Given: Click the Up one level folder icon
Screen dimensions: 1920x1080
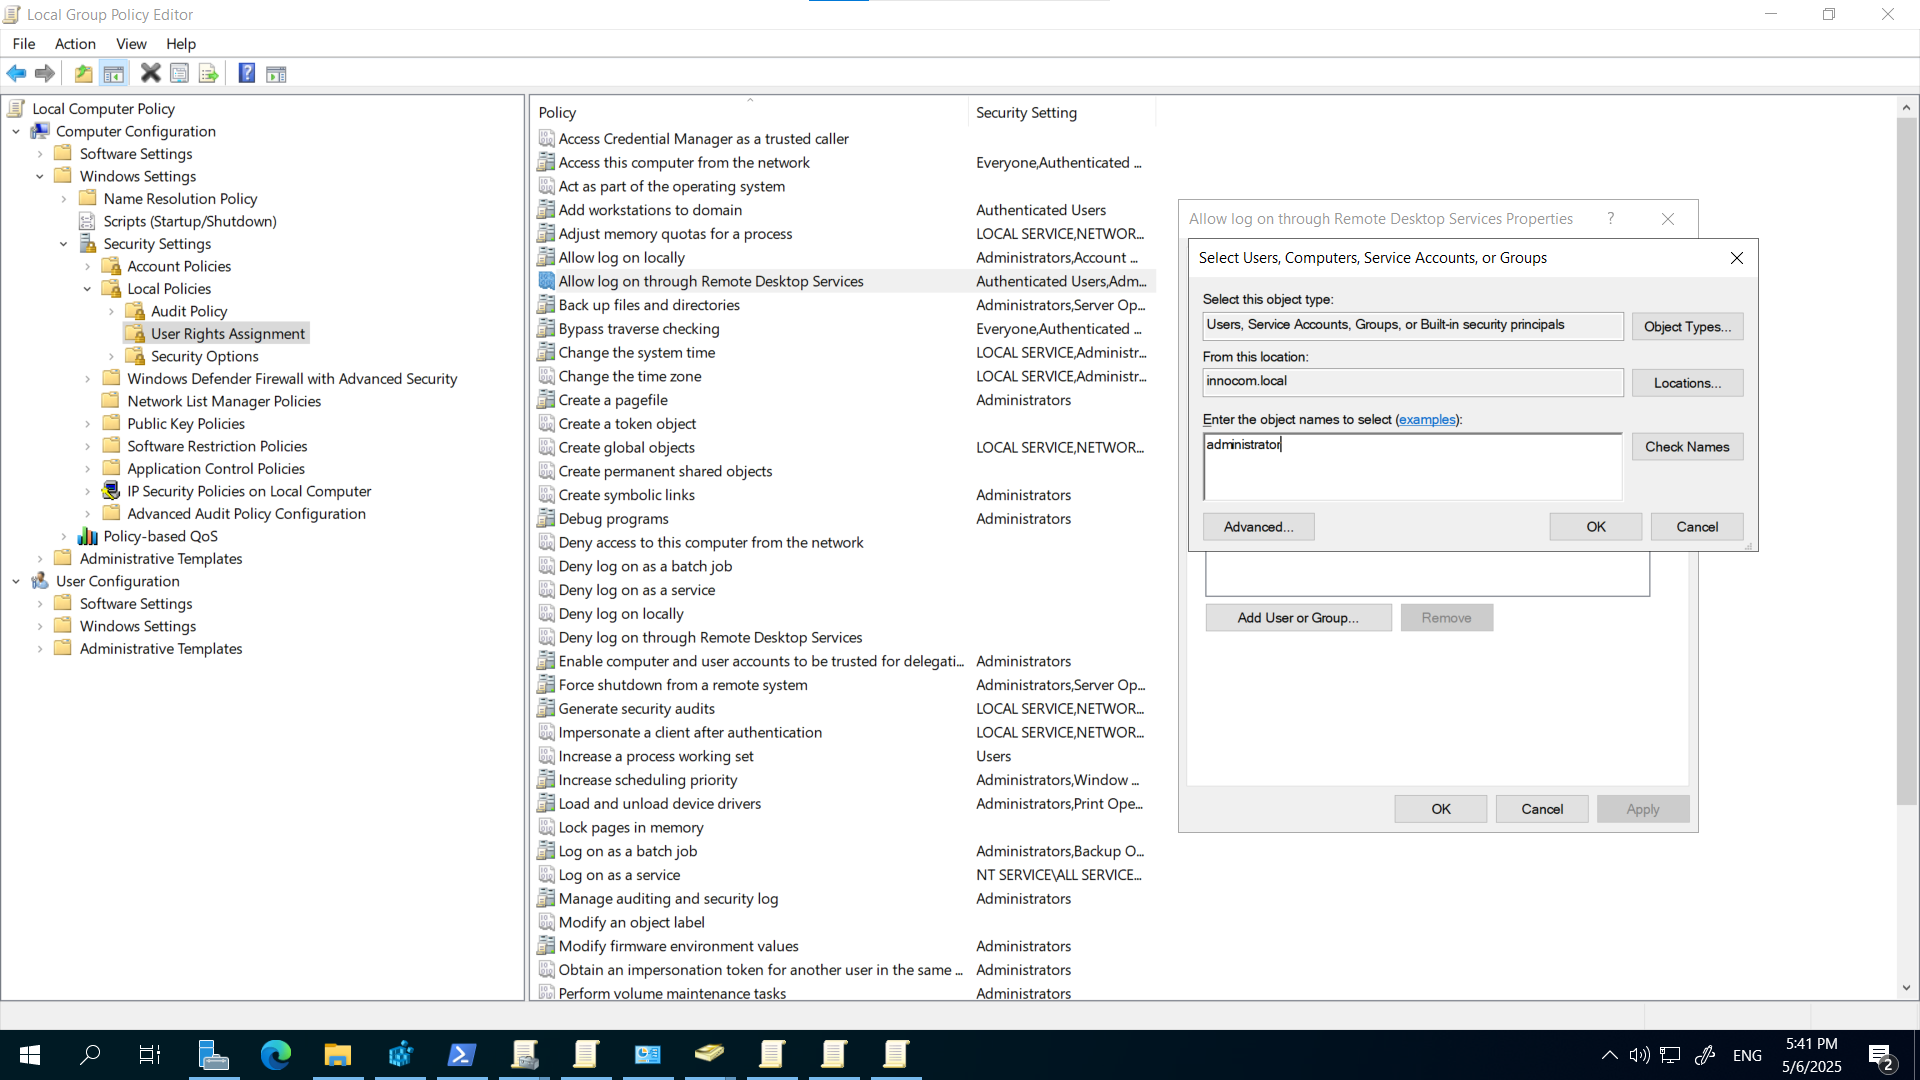Looking at the screenshot, I should (x=84, y=73).
